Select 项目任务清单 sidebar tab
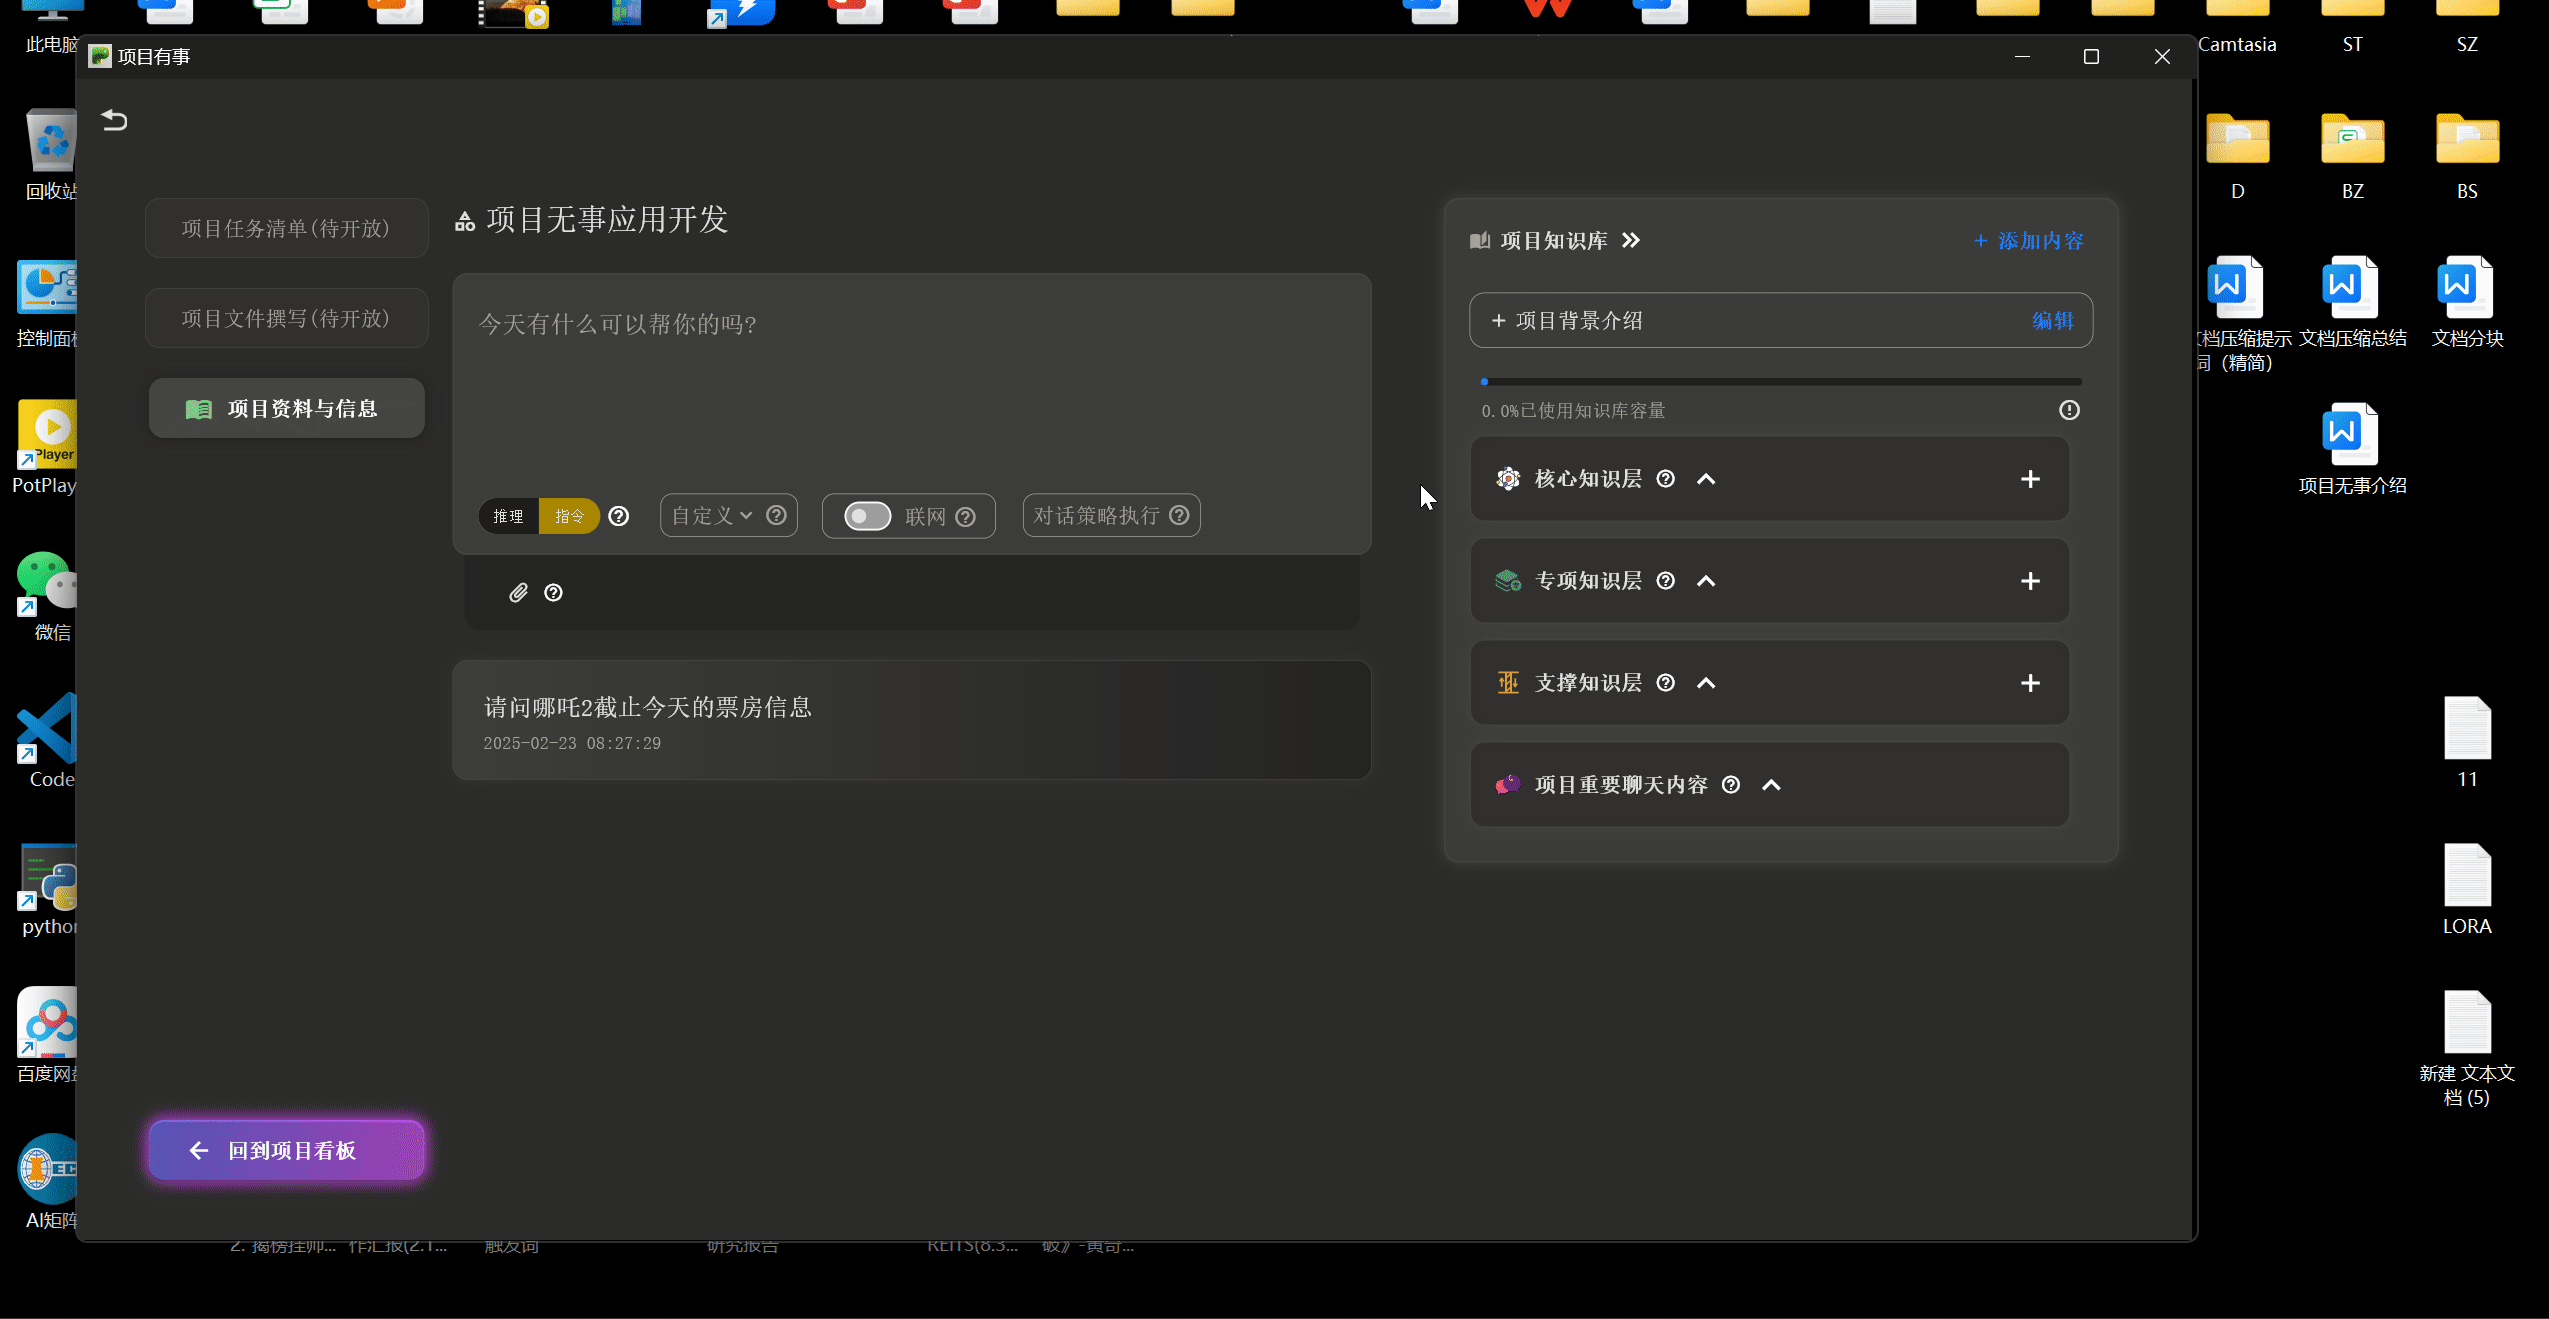2549x1319 pixels. click(287, 228)
